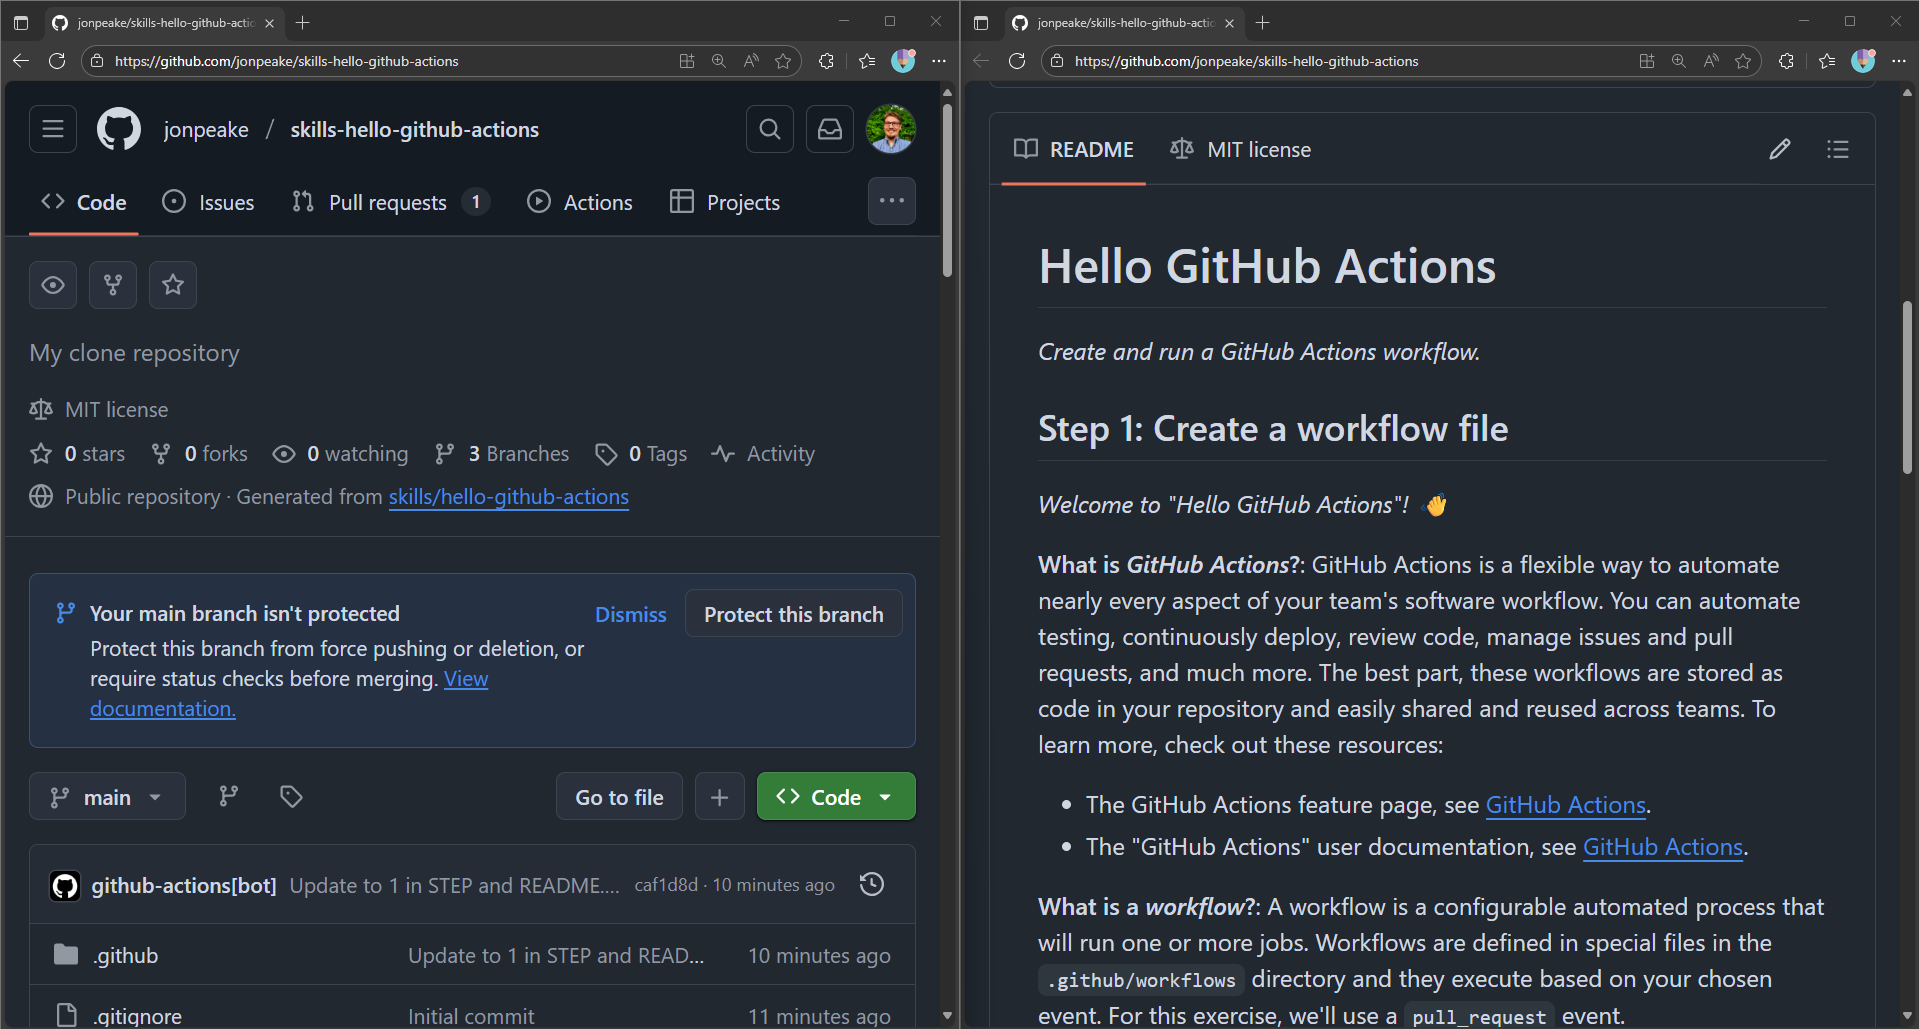Star the repository with star button
The image size is (1919, 1029).
[x=173, y=285]
